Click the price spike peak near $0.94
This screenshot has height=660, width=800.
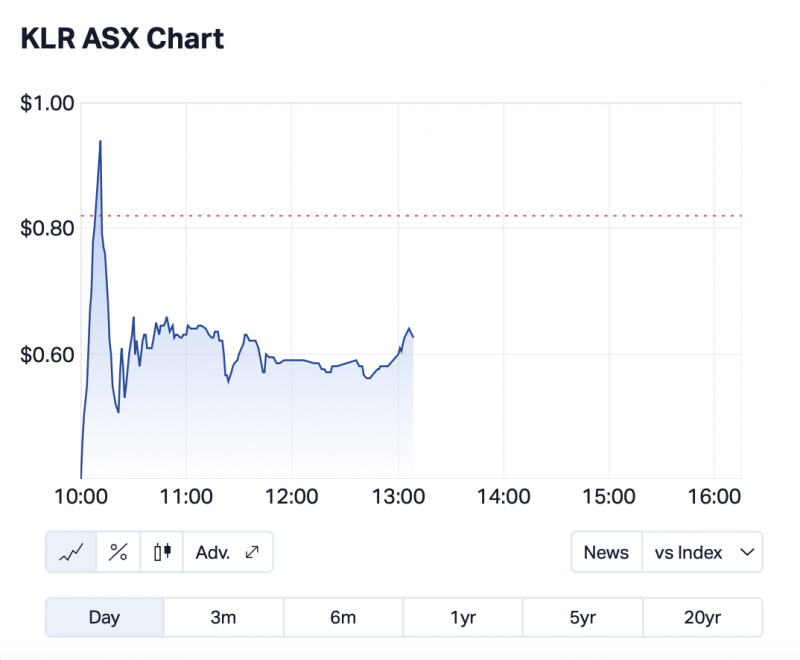pyautogui.click(x=100, y=141)
